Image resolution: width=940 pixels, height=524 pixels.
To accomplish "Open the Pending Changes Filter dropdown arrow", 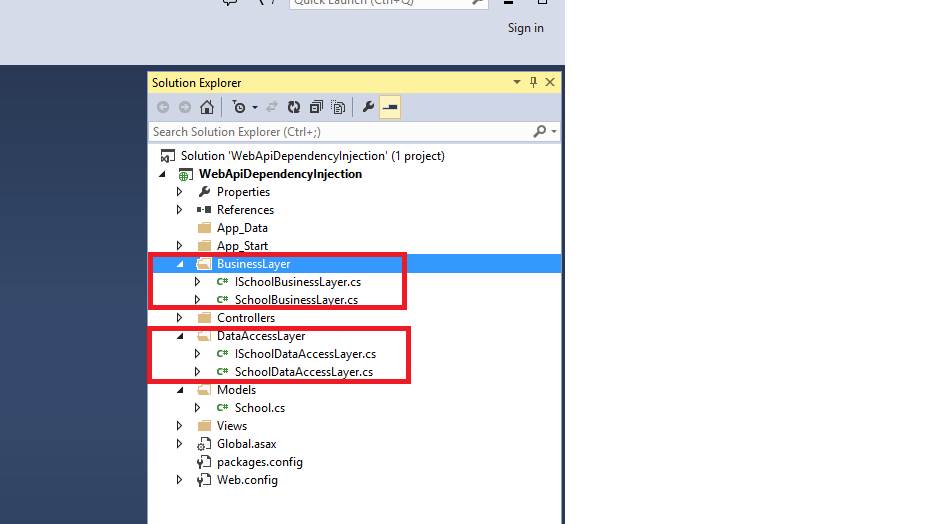I will (255, 107).
